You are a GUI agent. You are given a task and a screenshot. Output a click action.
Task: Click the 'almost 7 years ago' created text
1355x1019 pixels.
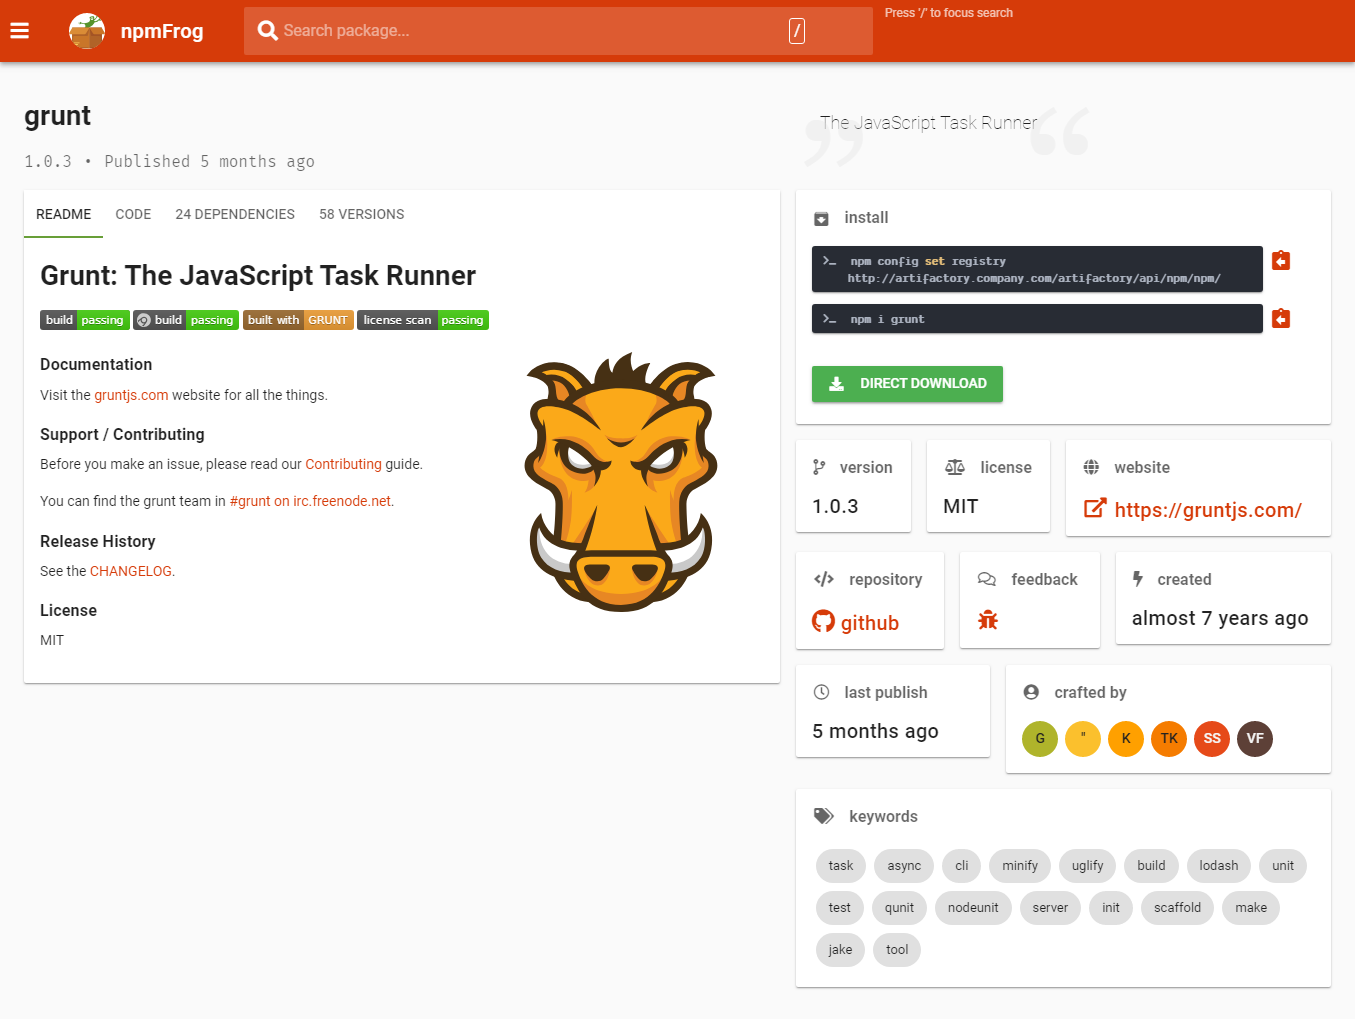1220,618
